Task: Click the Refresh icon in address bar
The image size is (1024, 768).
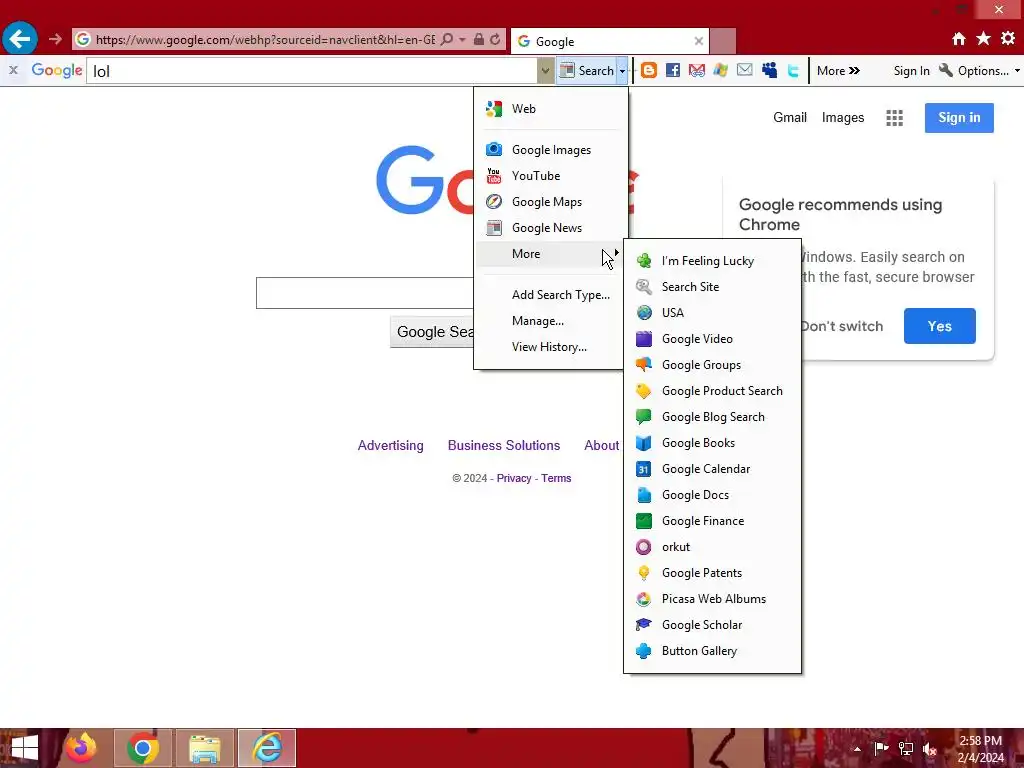Action: (x=496, y=39)
